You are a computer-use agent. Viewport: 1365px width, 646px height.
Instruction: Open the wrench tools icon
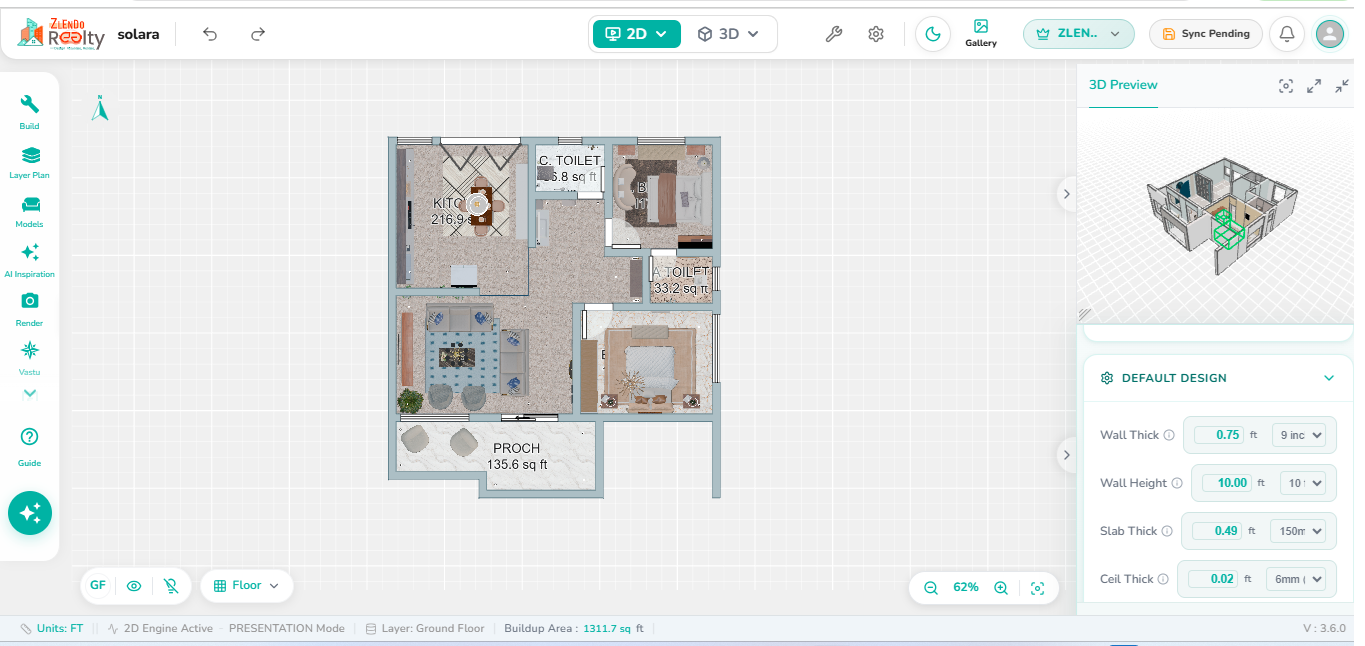point(833,34)
